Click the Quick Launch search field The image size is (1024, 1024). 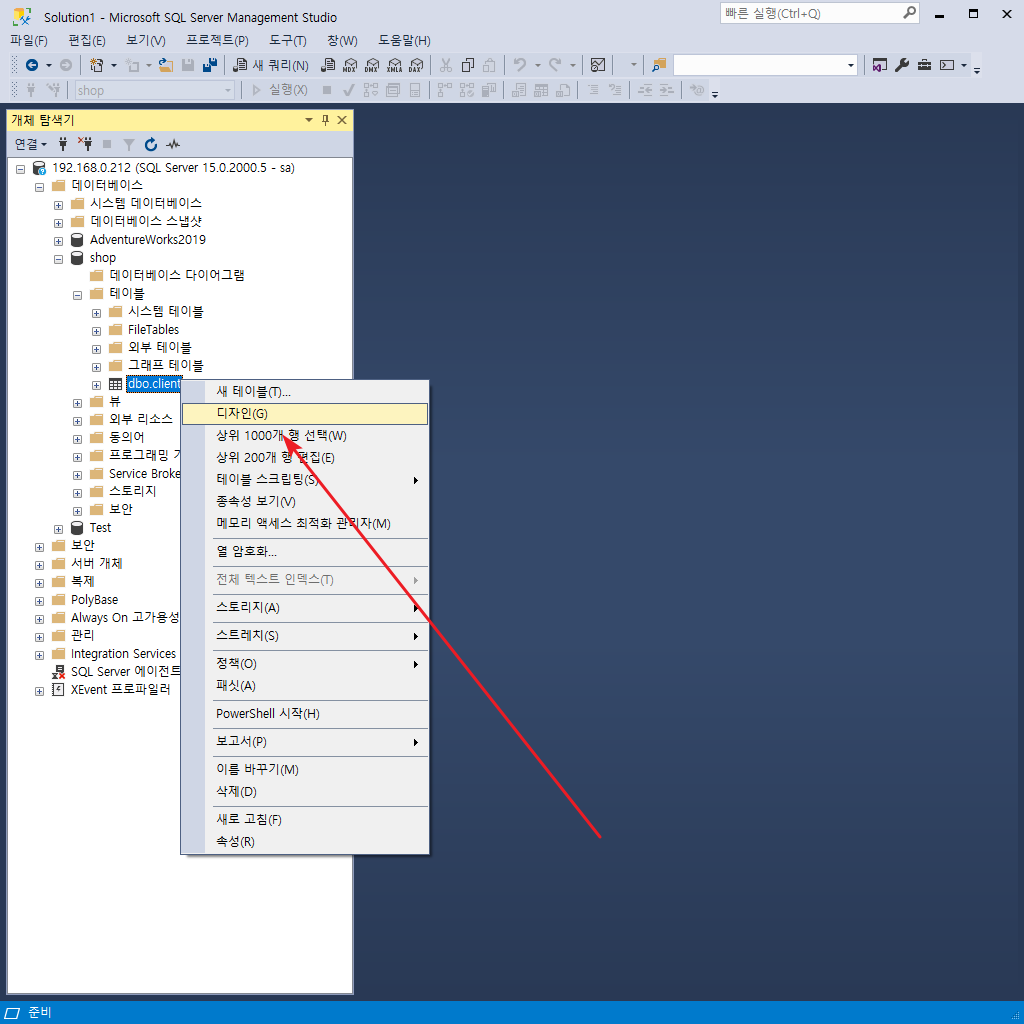tap(819, 13)
